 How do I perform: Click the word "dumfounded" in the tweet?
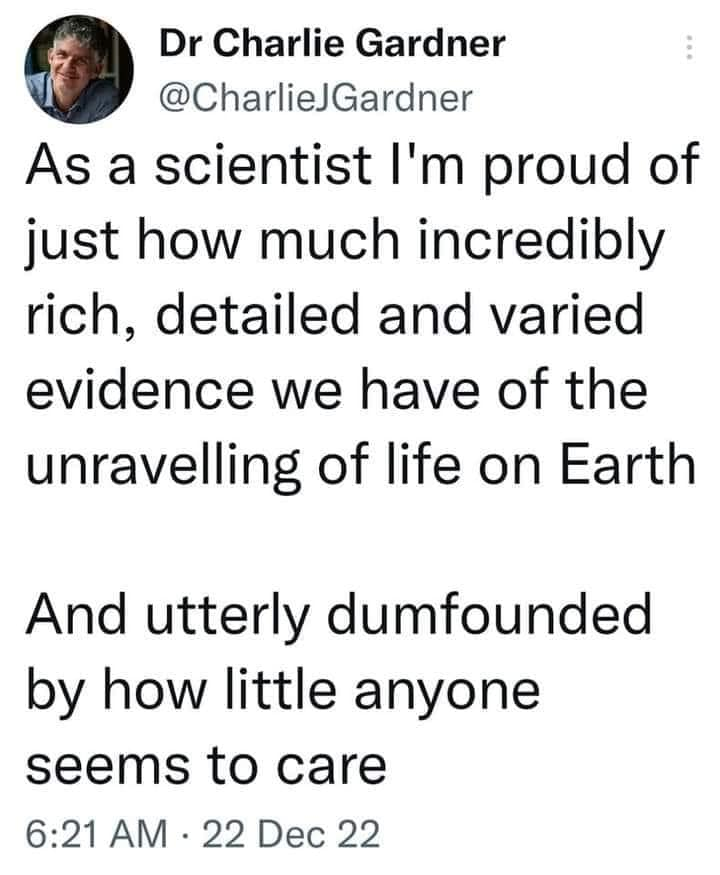[488, 614]
